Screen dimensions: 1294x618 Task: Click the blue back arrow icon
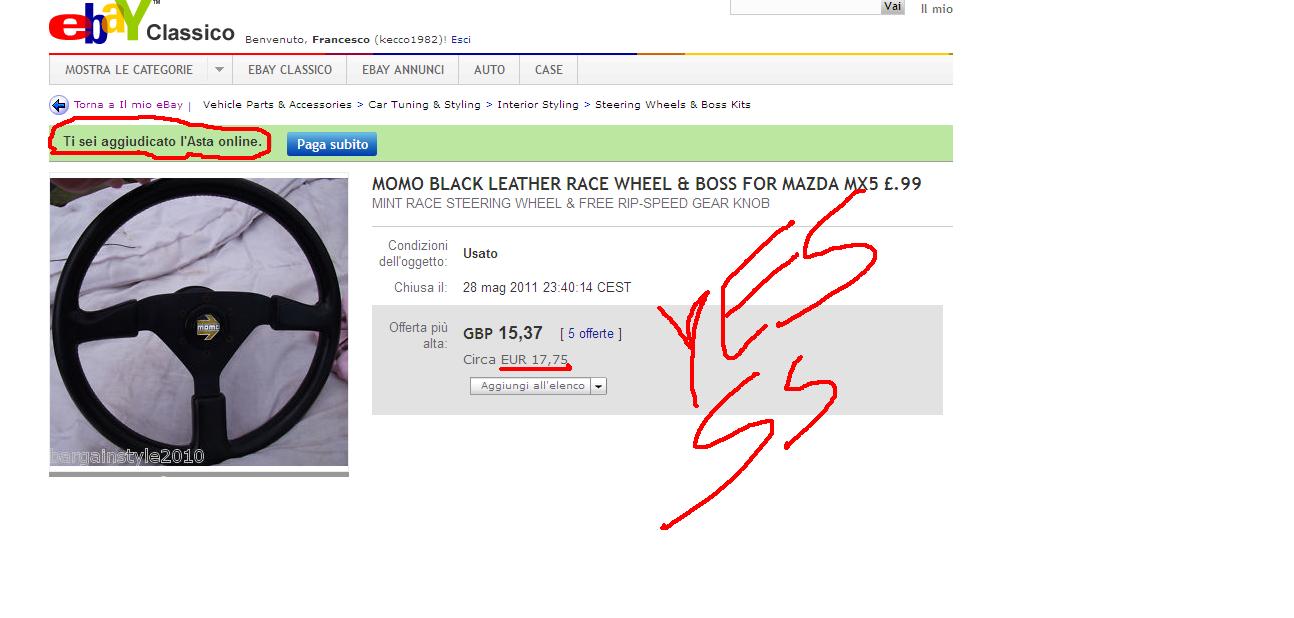(x=59, y=105)
